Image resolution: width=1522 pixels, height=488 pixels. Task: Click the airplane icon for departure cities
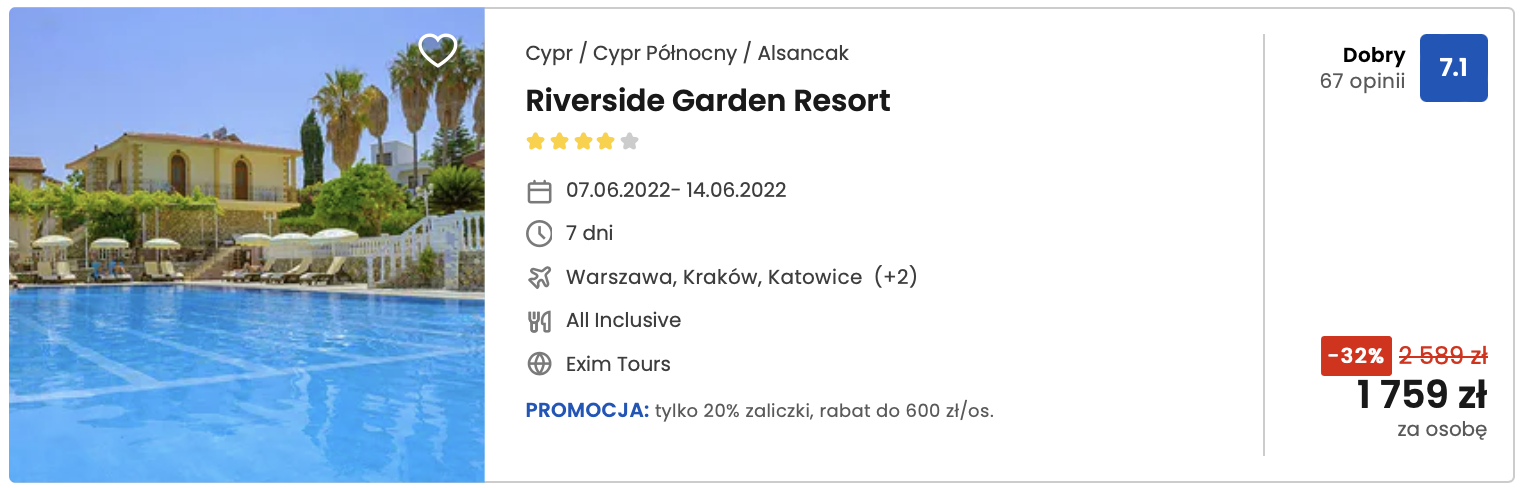coord(539,277)
